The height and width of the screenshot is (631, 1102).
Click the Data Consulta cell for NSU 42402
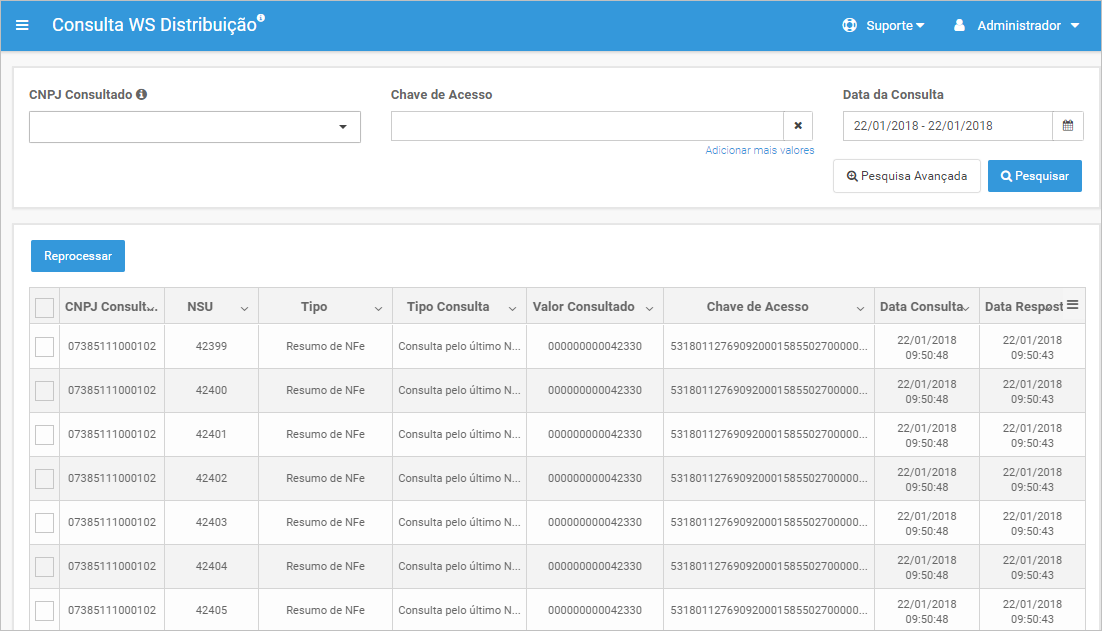coord(927,479)
